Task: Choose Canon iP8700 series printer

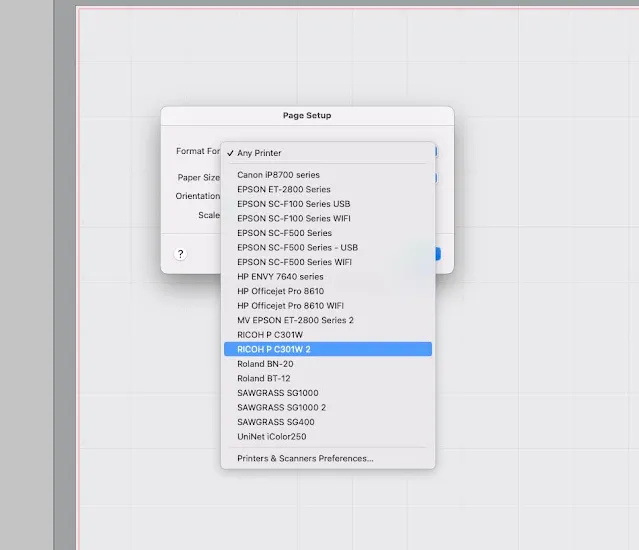Action: [x=328, y=175]
